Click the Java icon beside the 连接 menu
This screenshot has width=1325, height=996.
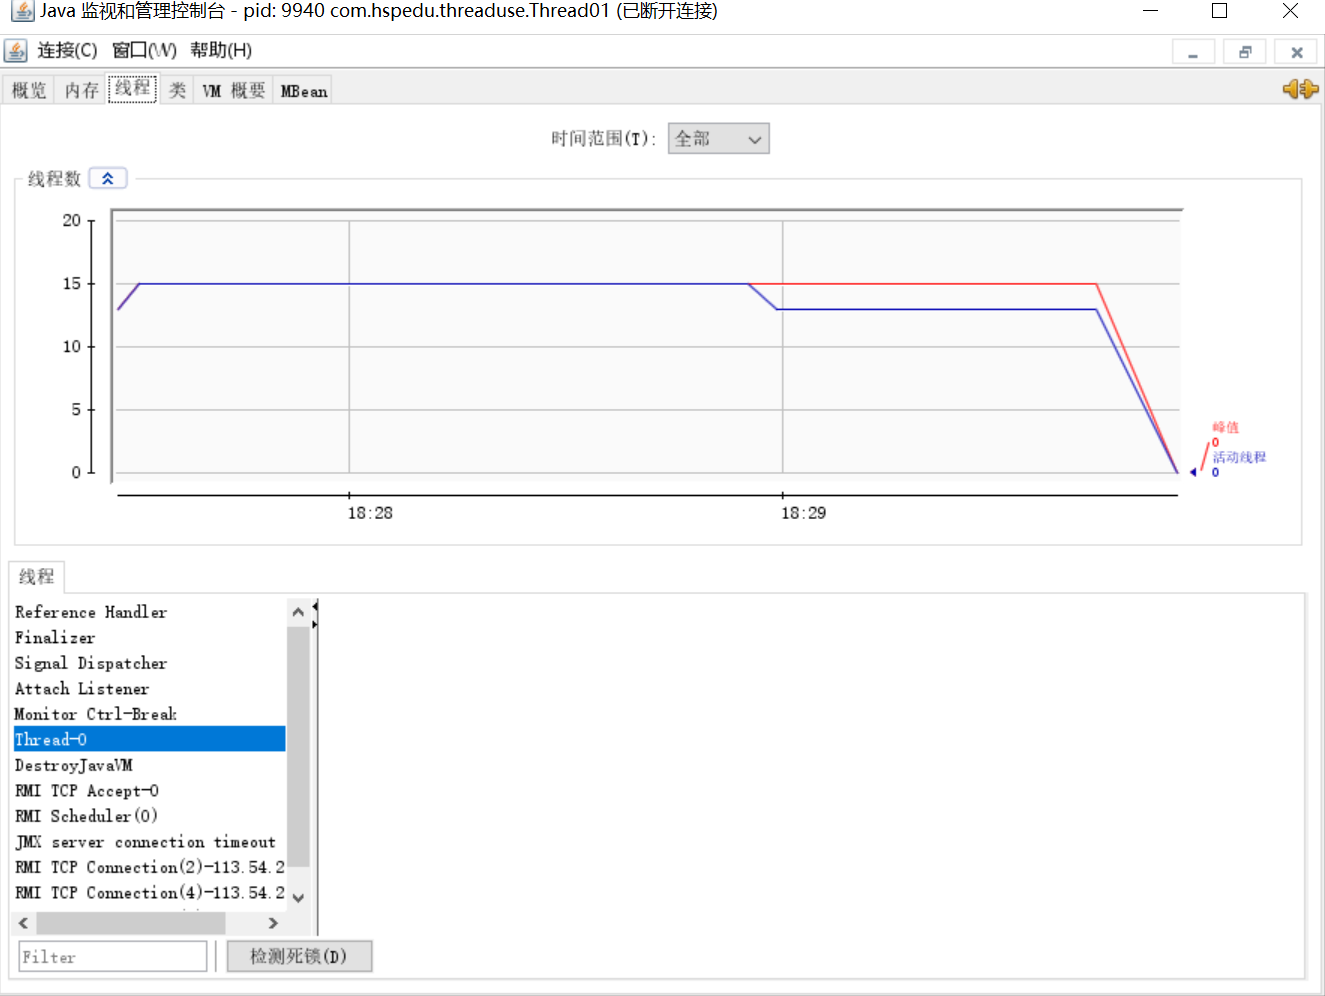(x=16, y=51)
